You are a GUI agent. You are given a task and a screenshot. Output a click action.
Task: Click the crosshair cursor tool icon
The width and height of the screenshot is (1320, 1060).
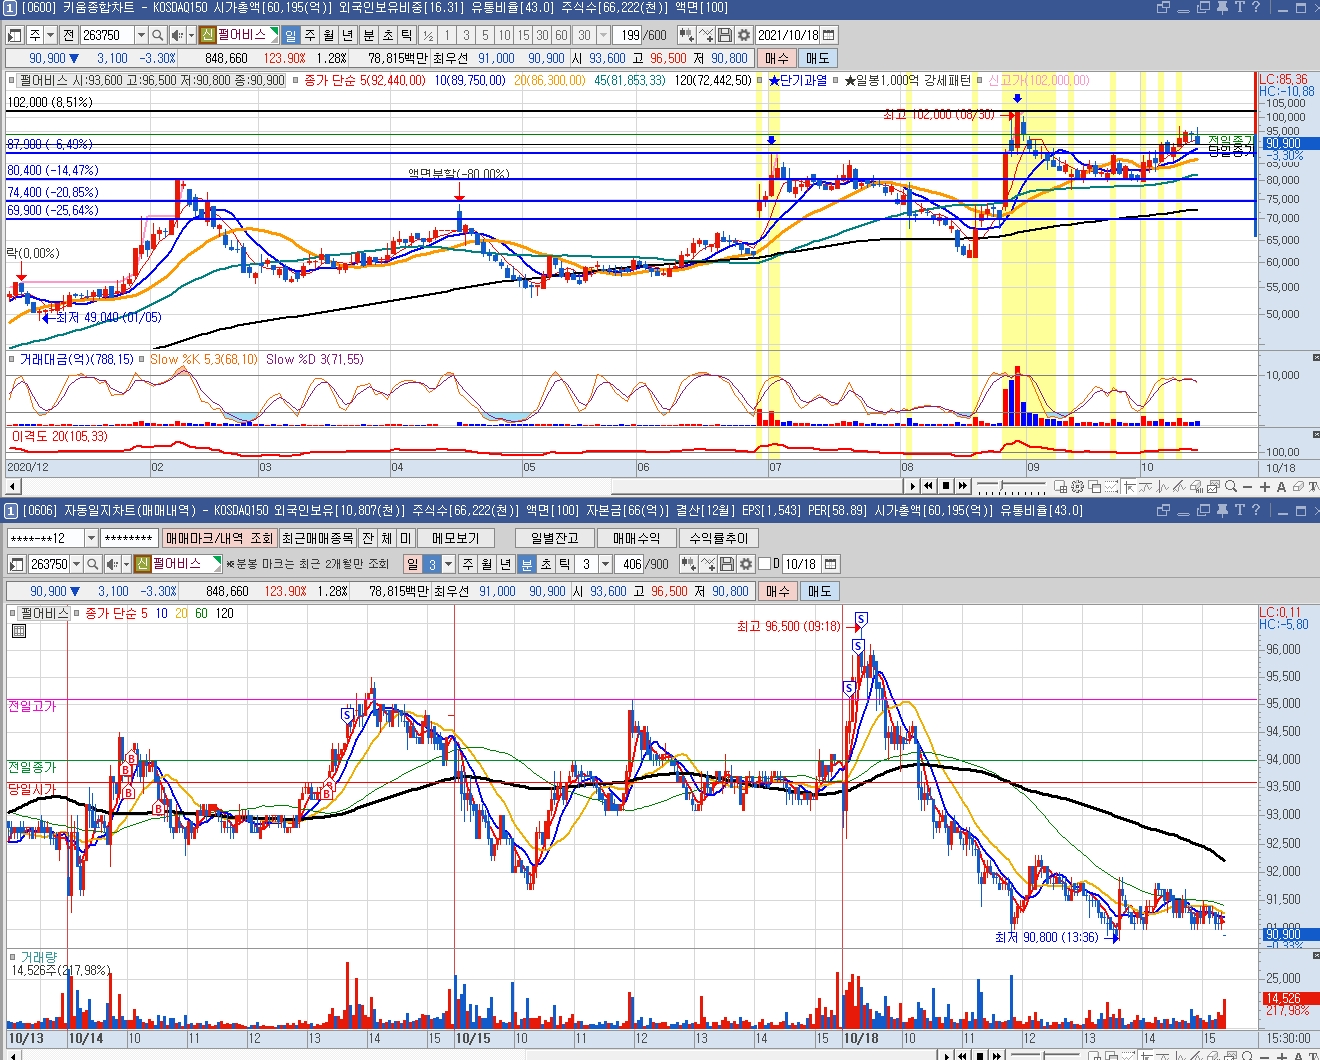point(1128,487)
